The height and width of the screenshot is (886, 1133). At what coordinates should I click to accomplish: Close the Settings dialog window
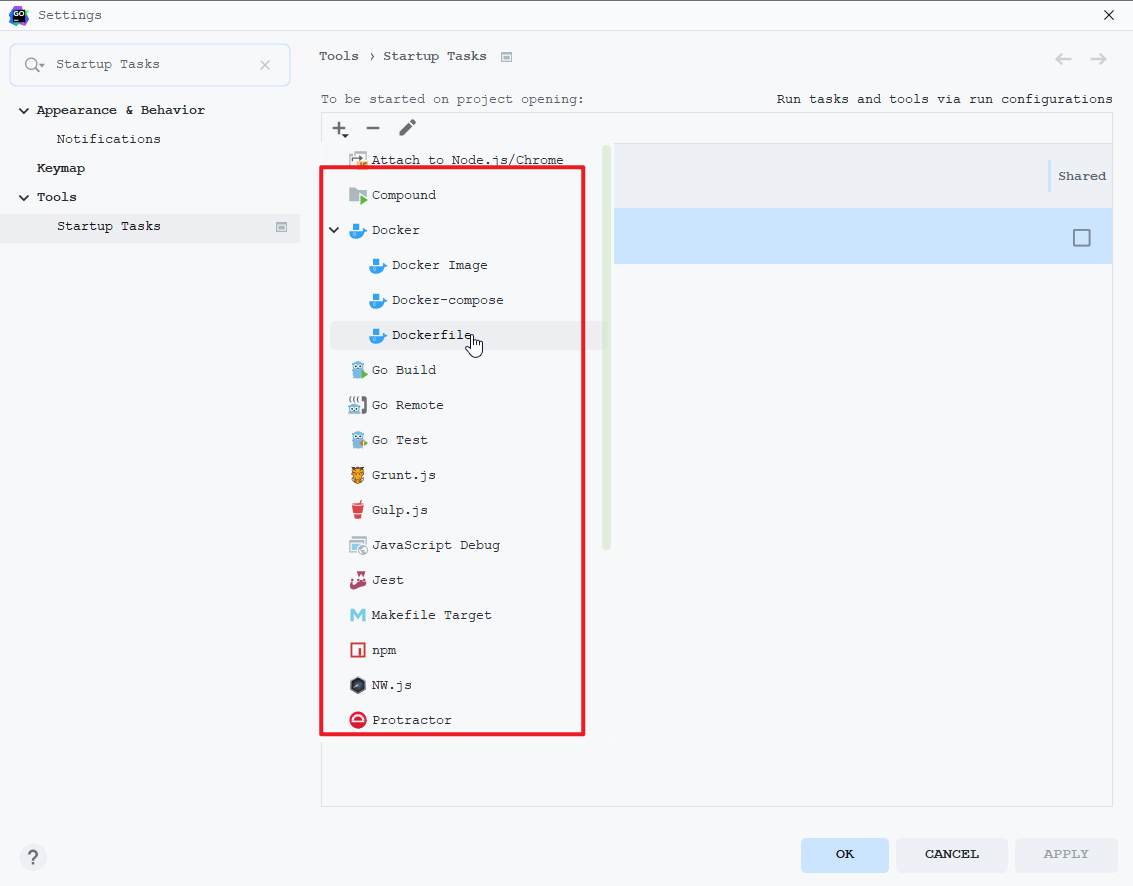tap(1108, 15)
